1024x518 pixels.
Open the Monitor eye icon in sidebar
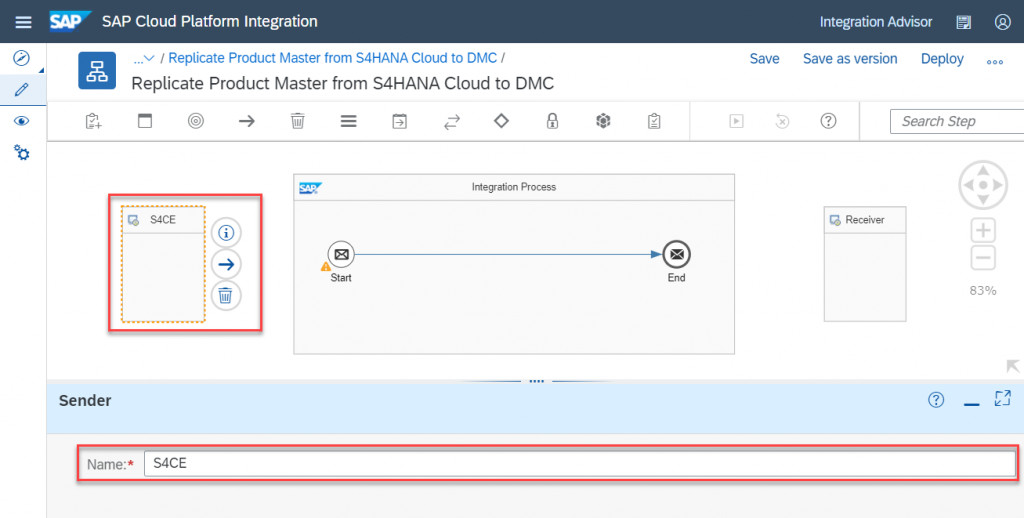tap(22, 121)
